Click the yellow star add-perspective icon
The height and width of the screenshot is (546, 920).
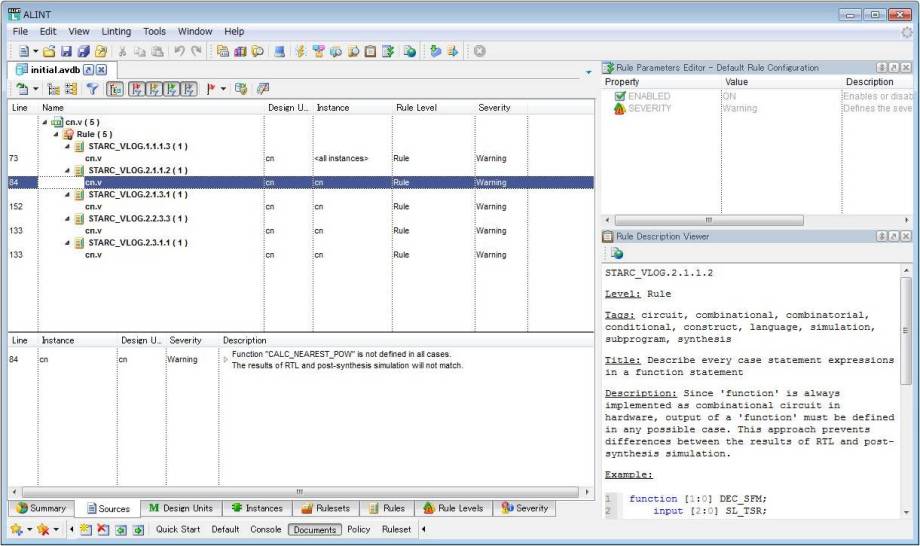click(16, 530)
